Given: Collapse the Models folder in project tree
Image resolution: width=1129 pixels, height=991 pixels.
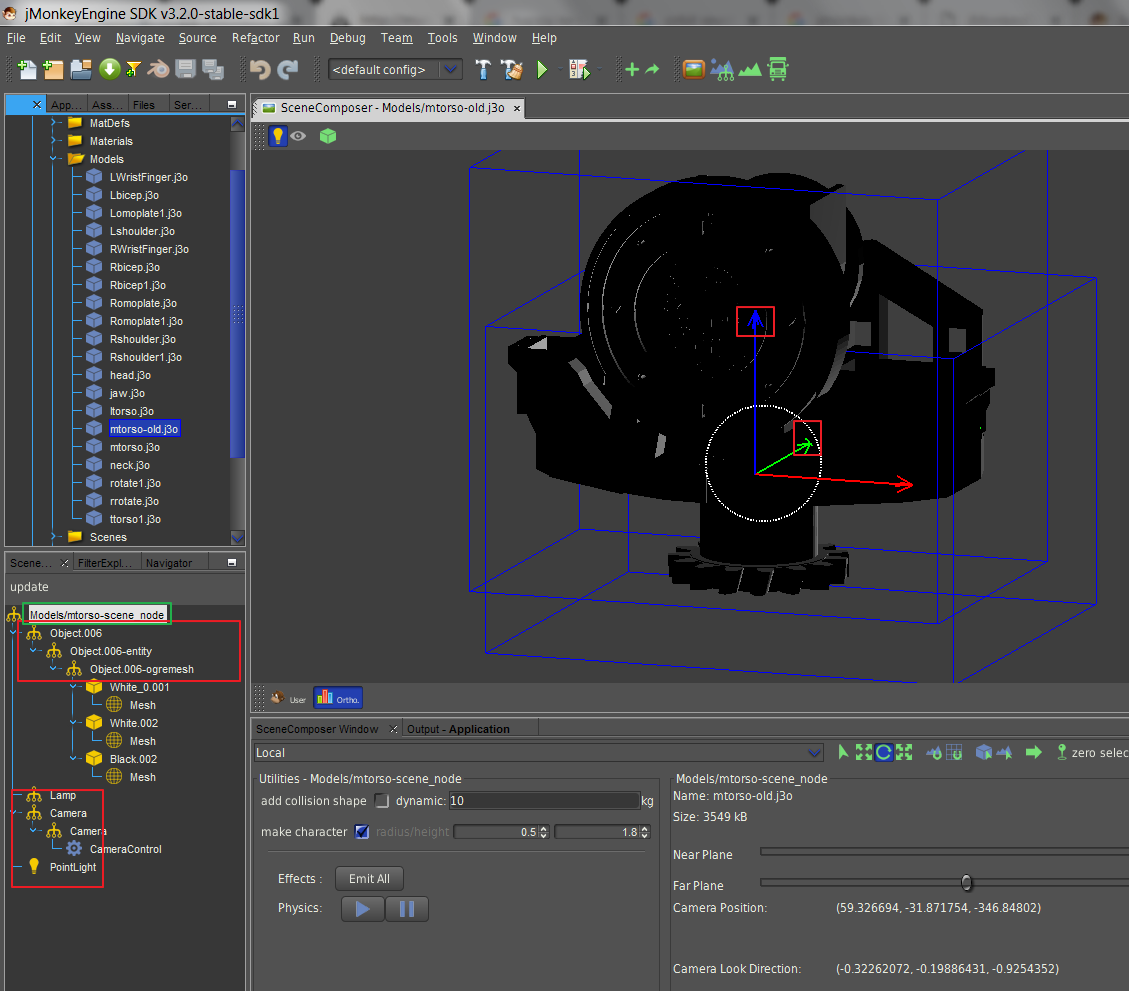Looking at the screenshot, I should click(x=53, y=159).
